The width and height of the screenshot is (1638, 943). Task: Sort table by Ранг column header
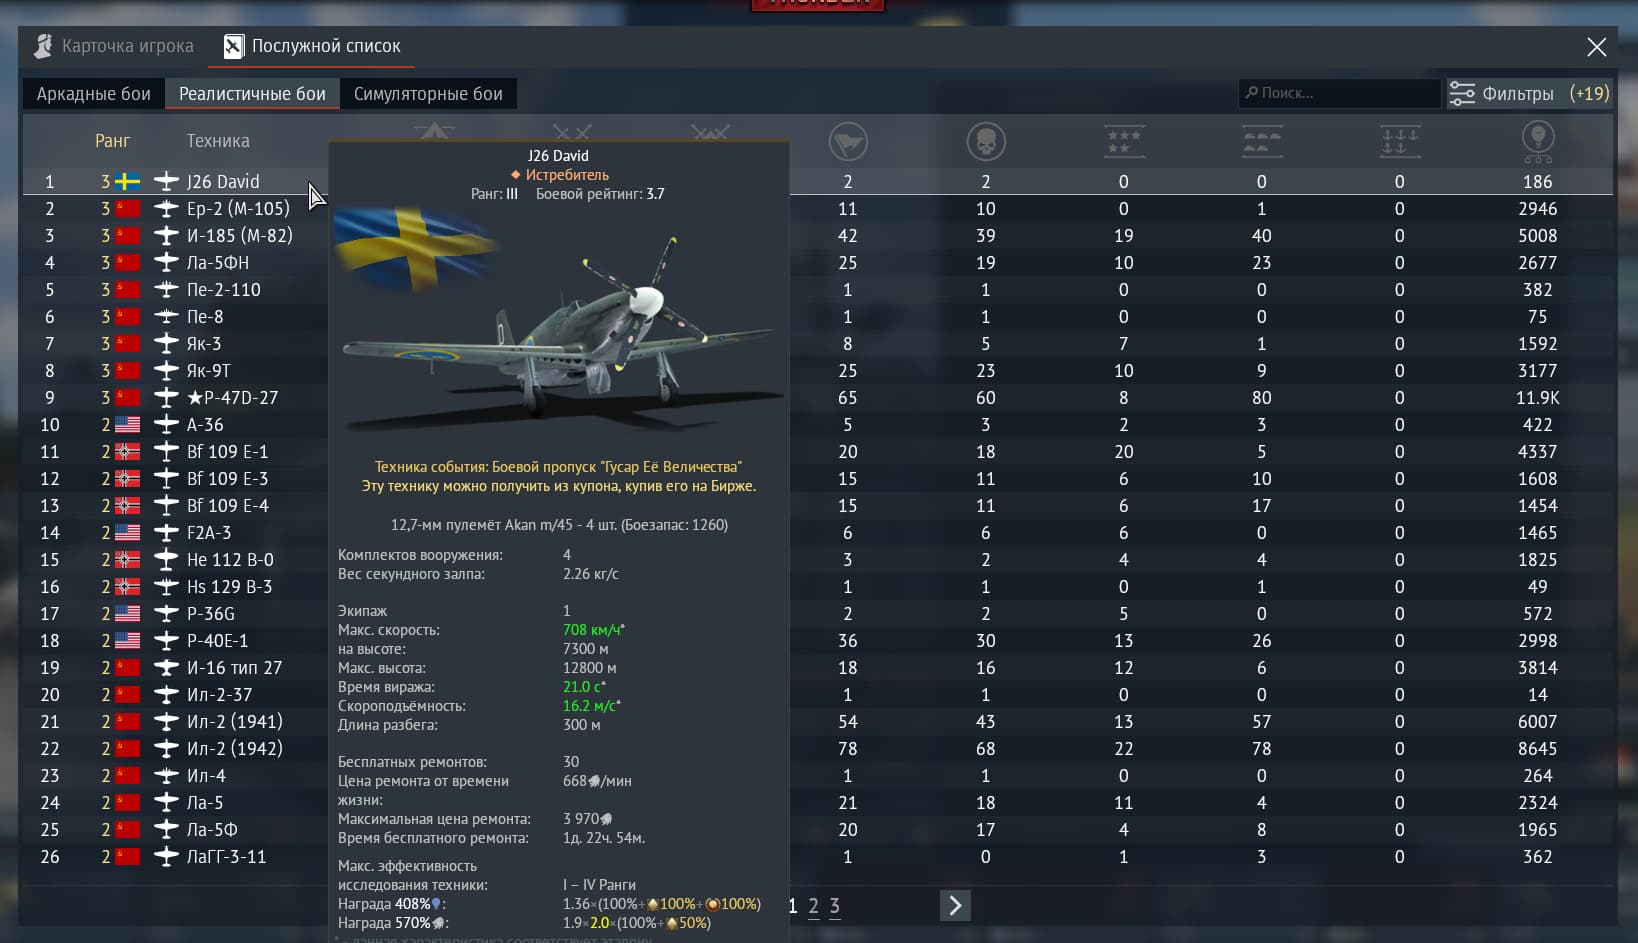tap(112, 141)
